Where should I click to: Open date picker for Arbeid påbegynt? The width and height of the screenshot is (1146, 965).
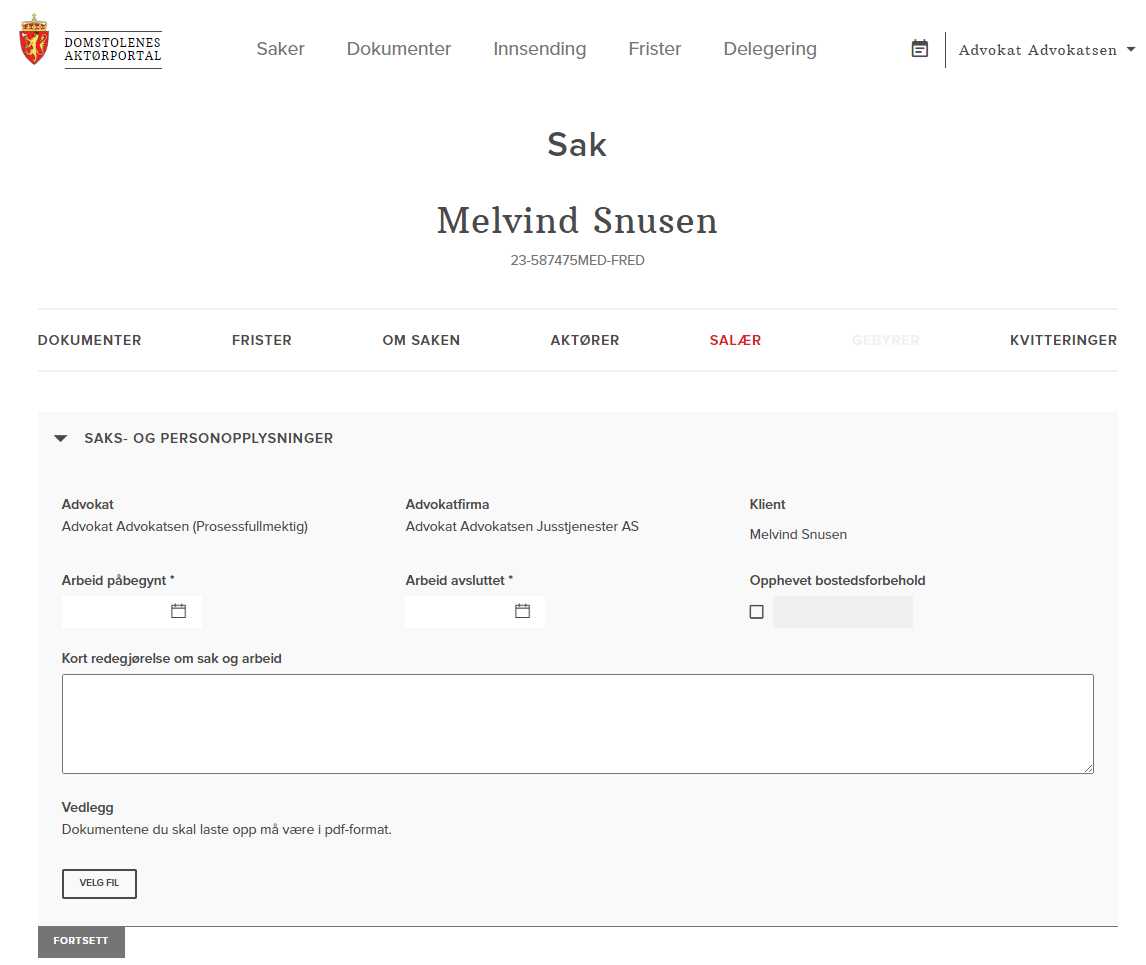point(178,611)
